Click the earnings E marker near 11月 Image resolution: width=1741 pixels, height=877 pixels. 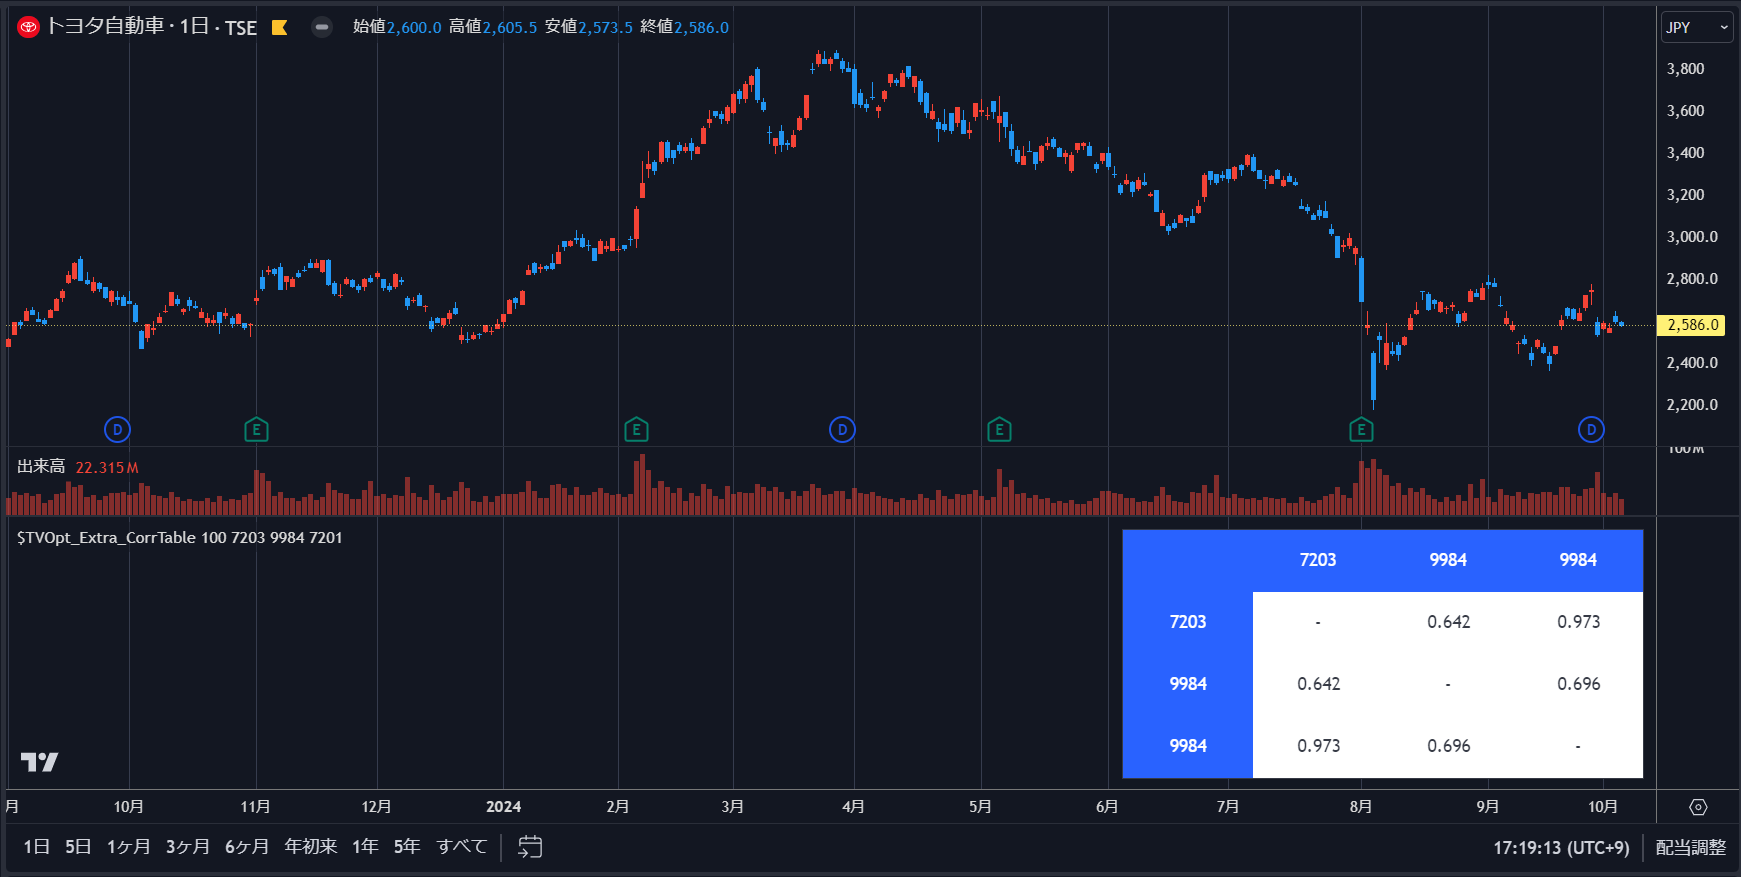[x=256, y=430]
